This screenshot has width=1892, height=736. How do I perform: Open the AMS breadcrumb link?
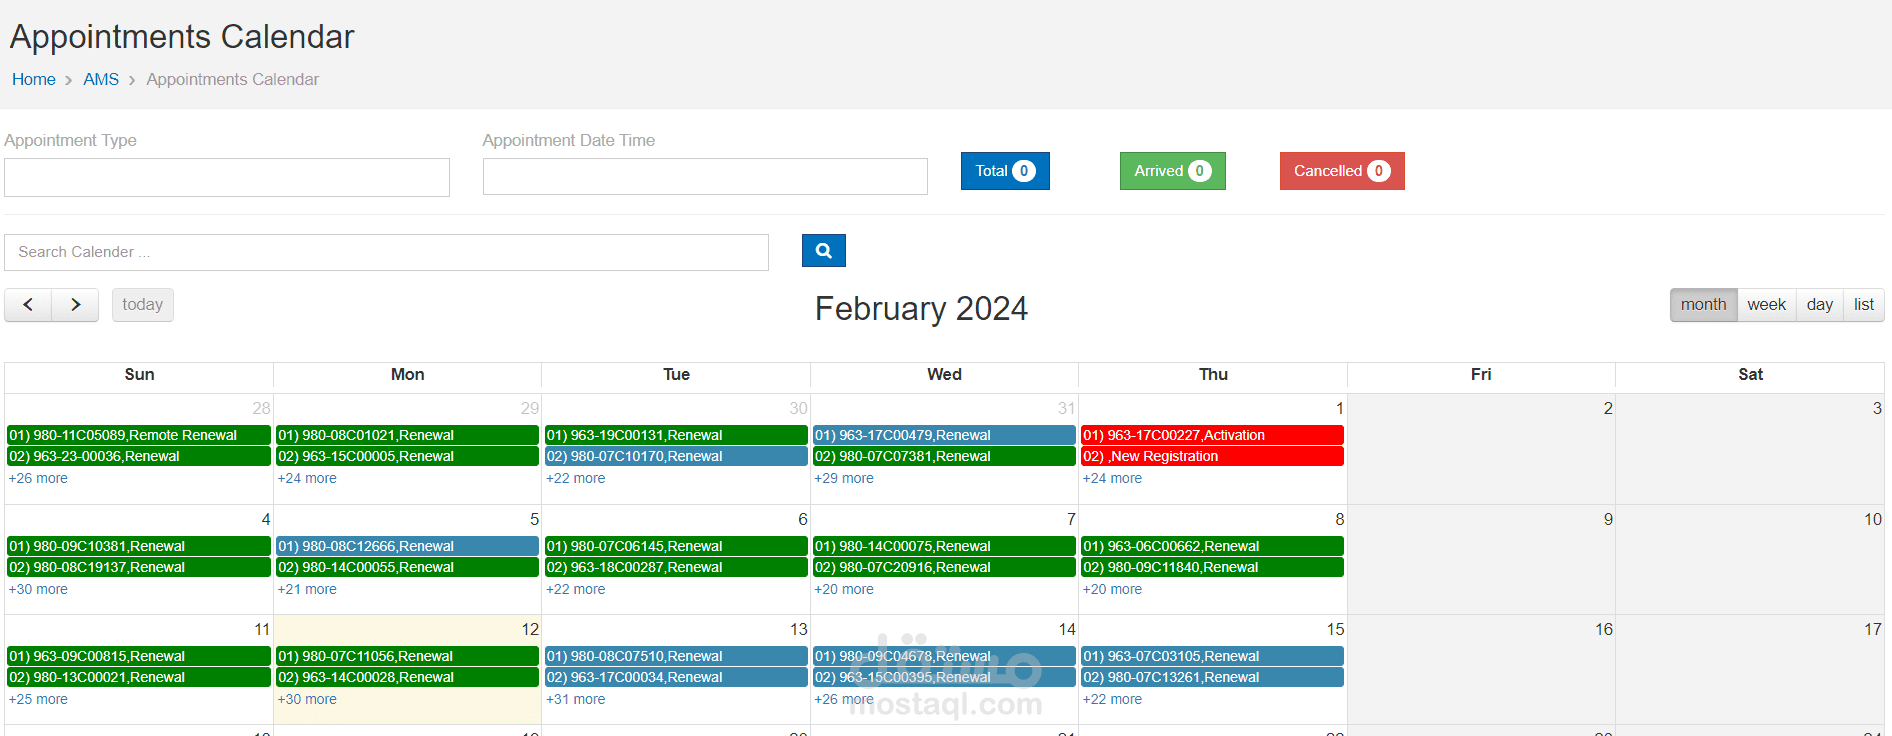pyautogui.click(x=101, y=79)
